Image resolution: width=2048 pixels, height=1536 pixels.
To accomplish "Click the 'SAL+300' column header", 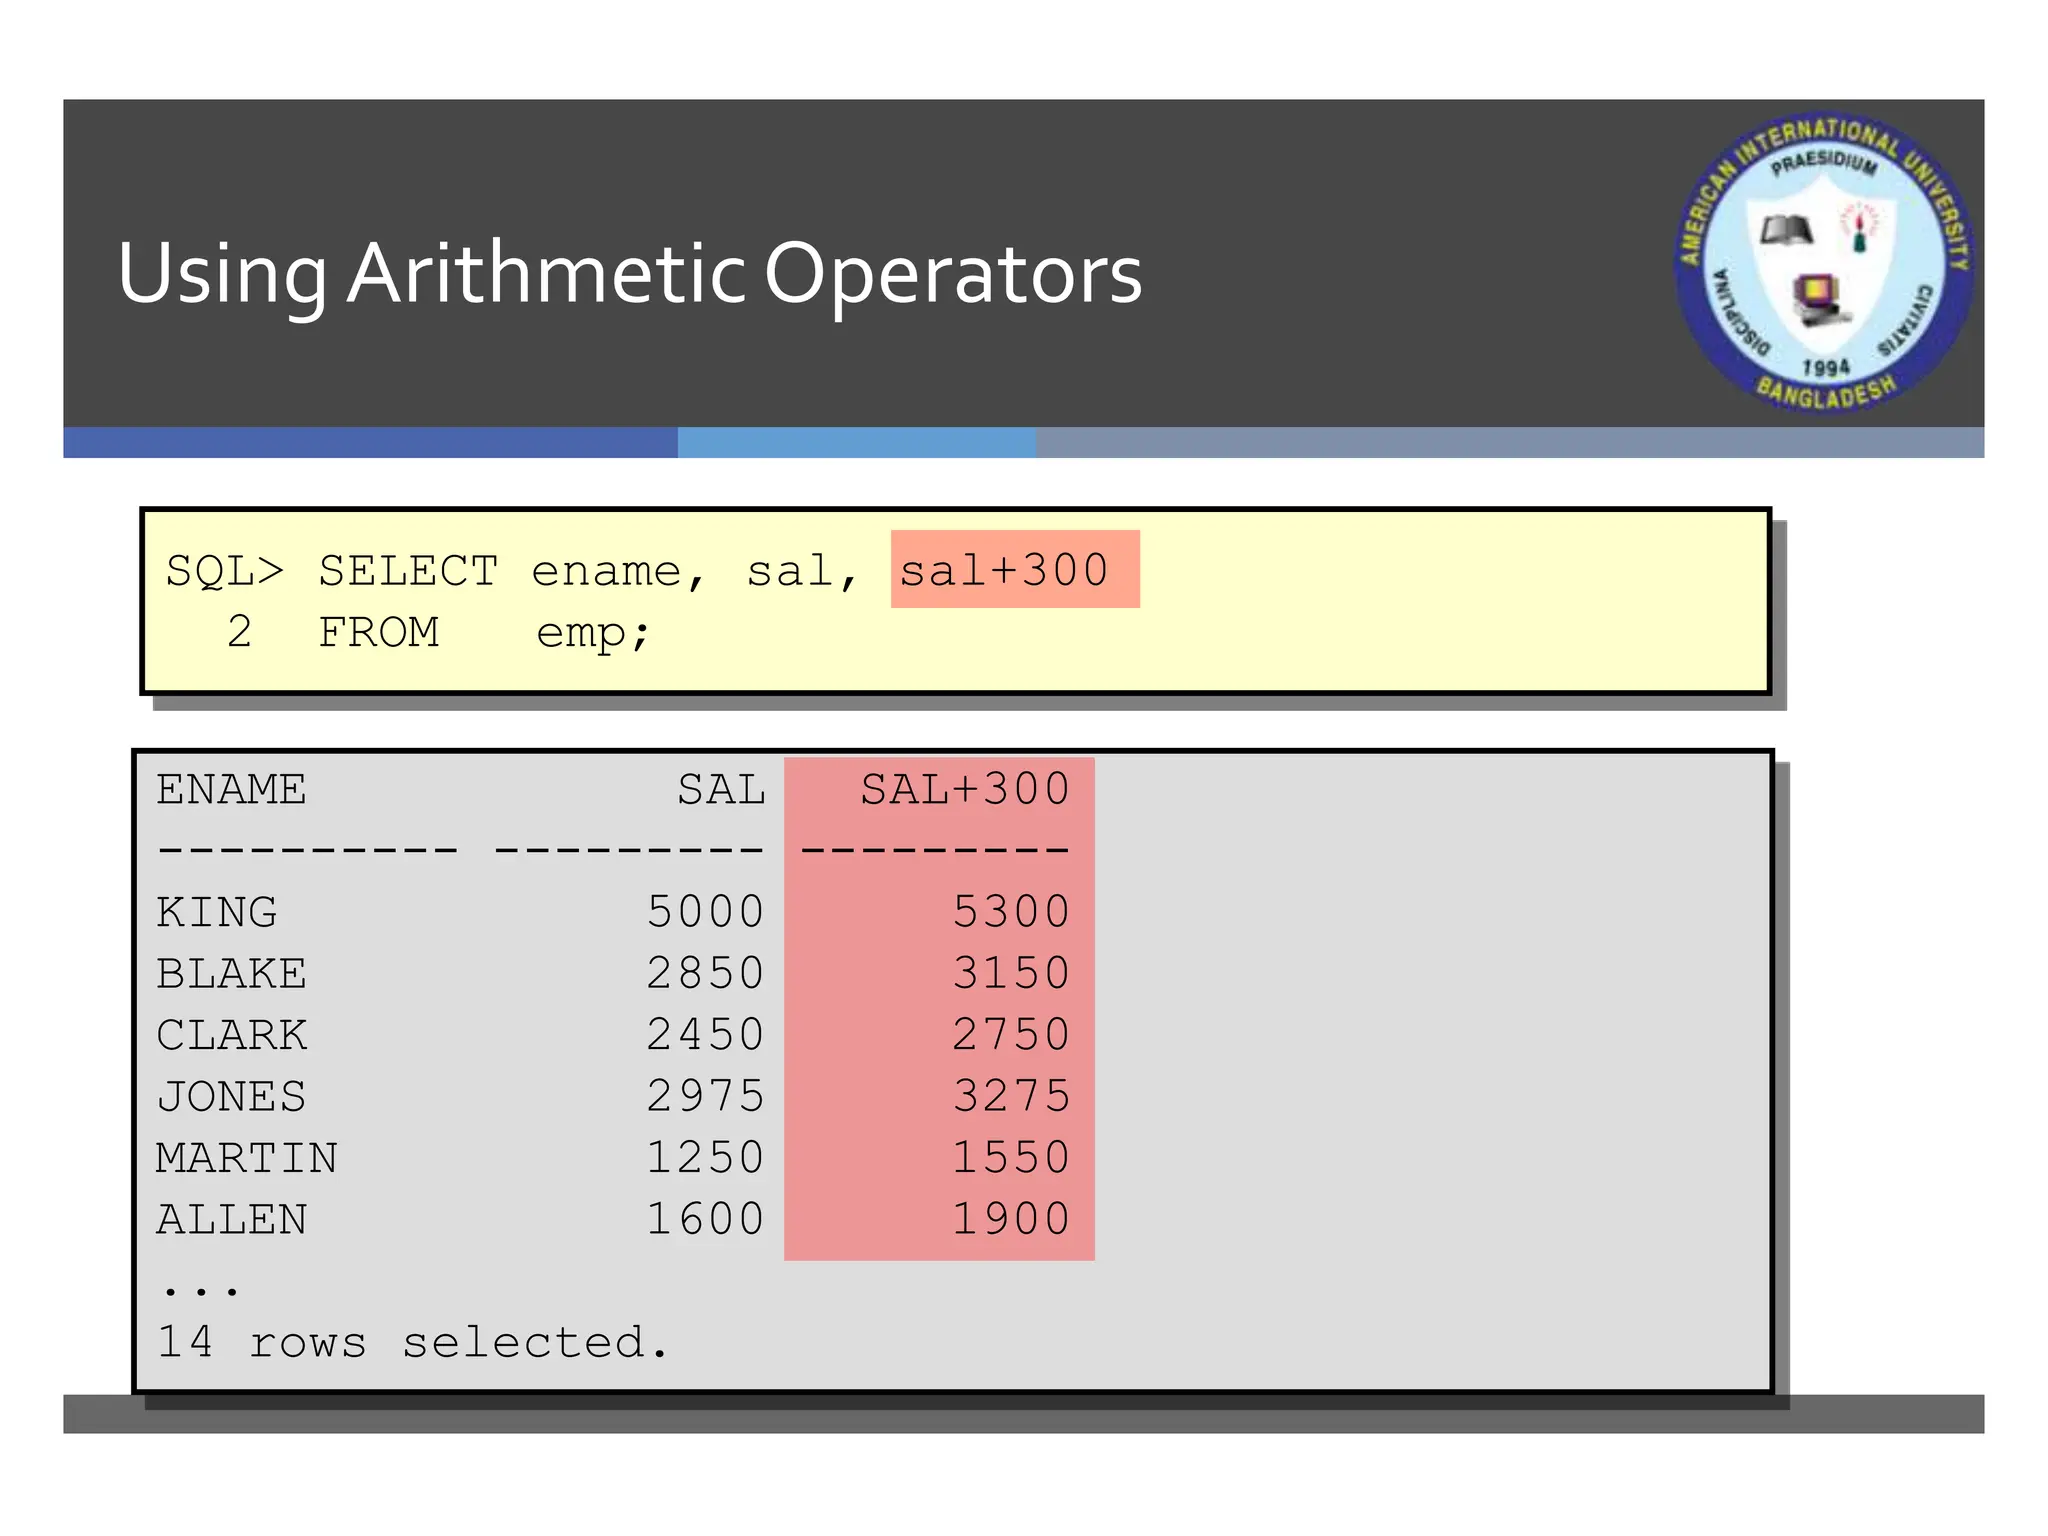I will click(965, 789).
